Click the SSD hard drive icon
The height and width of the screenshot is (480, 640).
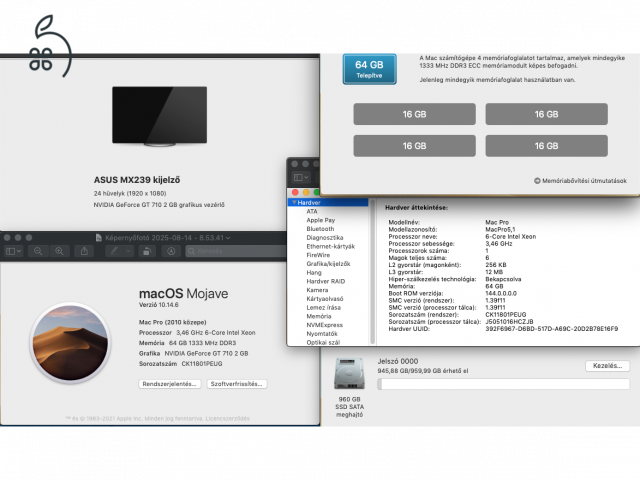pyautogui.click(x=349, y=373)
